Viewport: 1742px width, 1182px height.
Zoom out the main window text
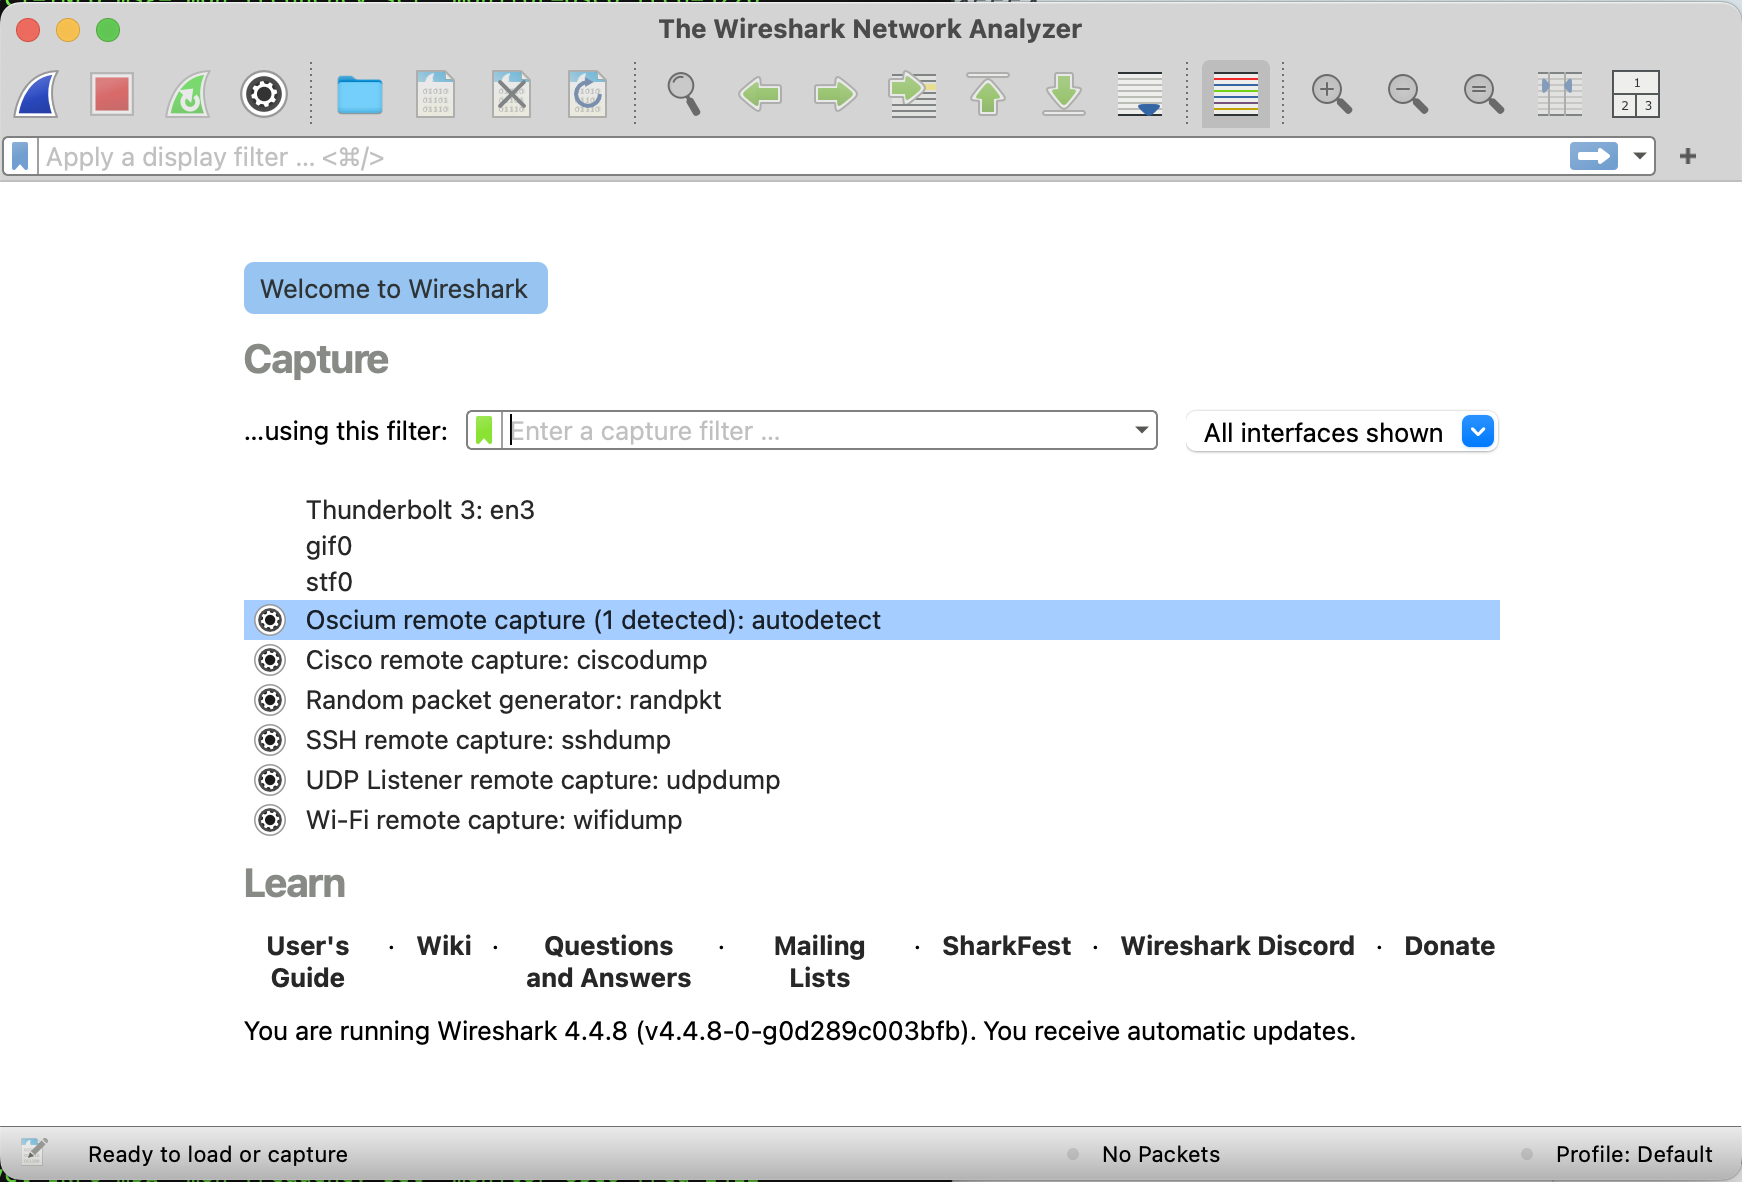pyautogui.click(x=1408, y=94)
